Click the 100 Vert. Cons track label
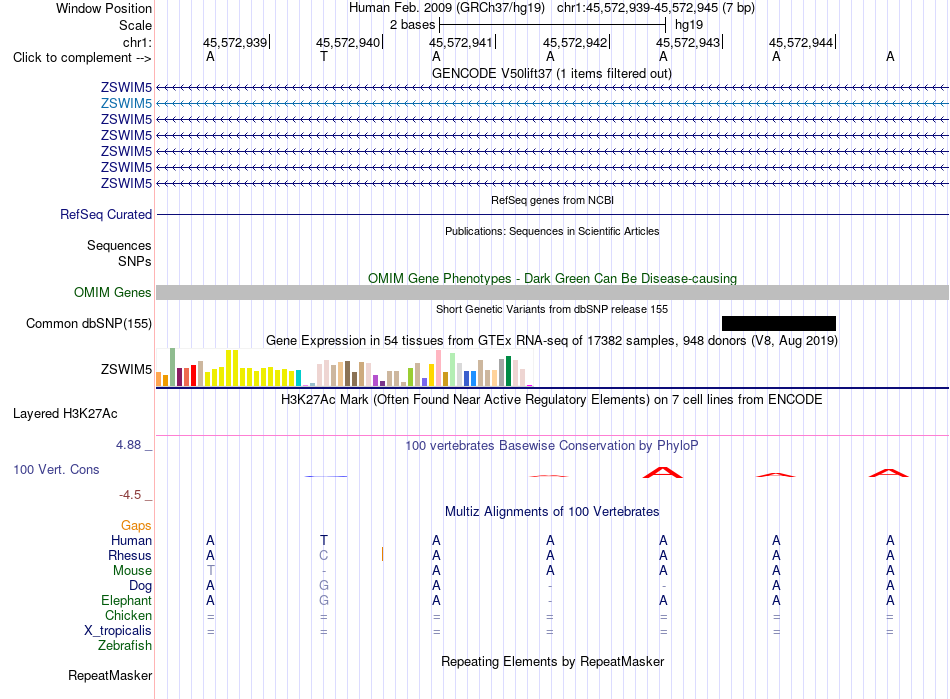Screen dimensions: 950x699 pyautogui.click(x=56, y=469)
